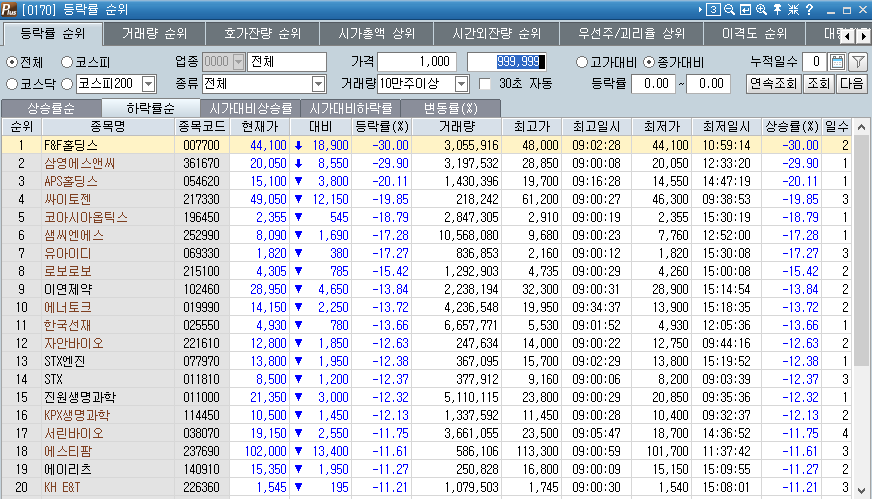This screenshot has width=872, height=500.
Task: Select the 변동률(%) sub-tab
Action: pyautogui.click(x=450, y=108)
